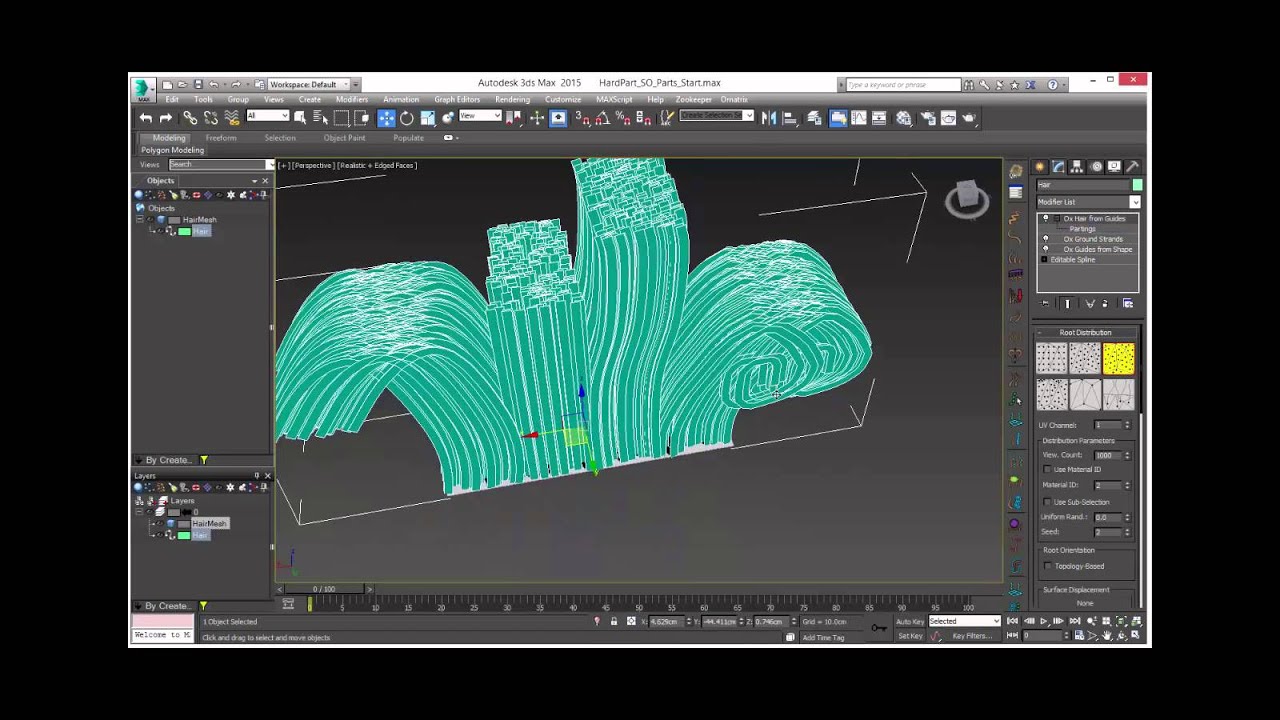Viewport: 1280px width, 720px height.
Task: Click the Key Filters button
Action: (971, 636)
